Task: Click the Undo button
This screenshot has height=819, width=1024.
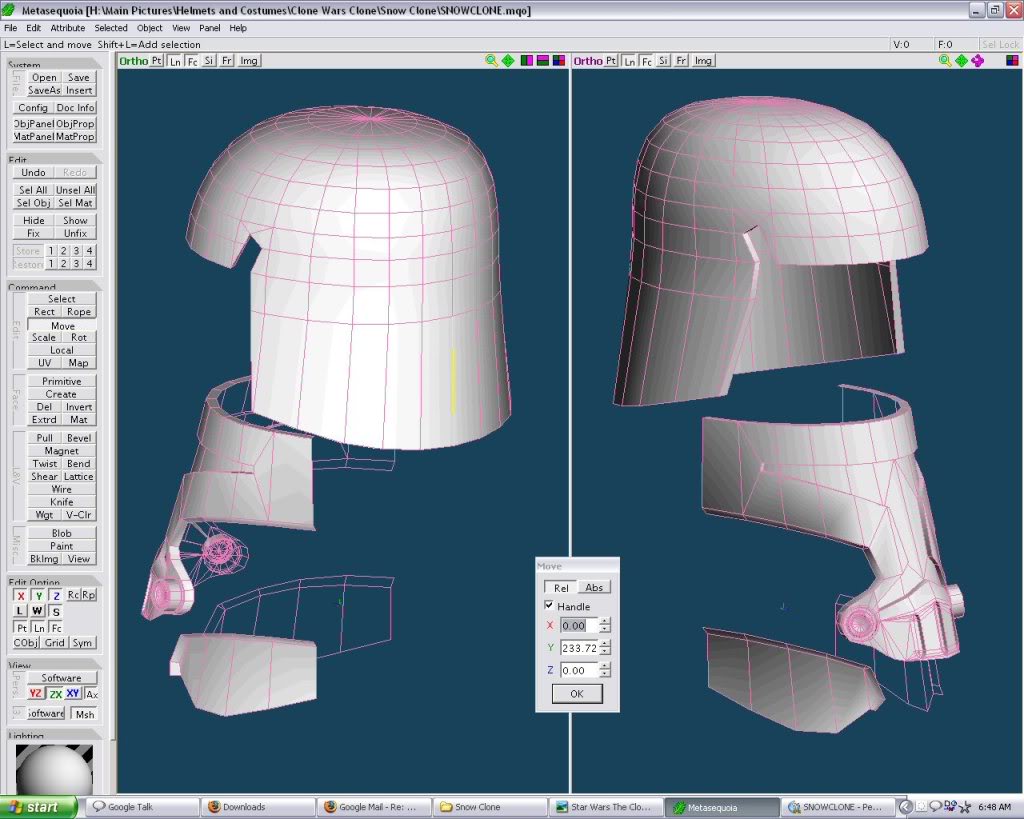Action: click(x=33, y=172)
